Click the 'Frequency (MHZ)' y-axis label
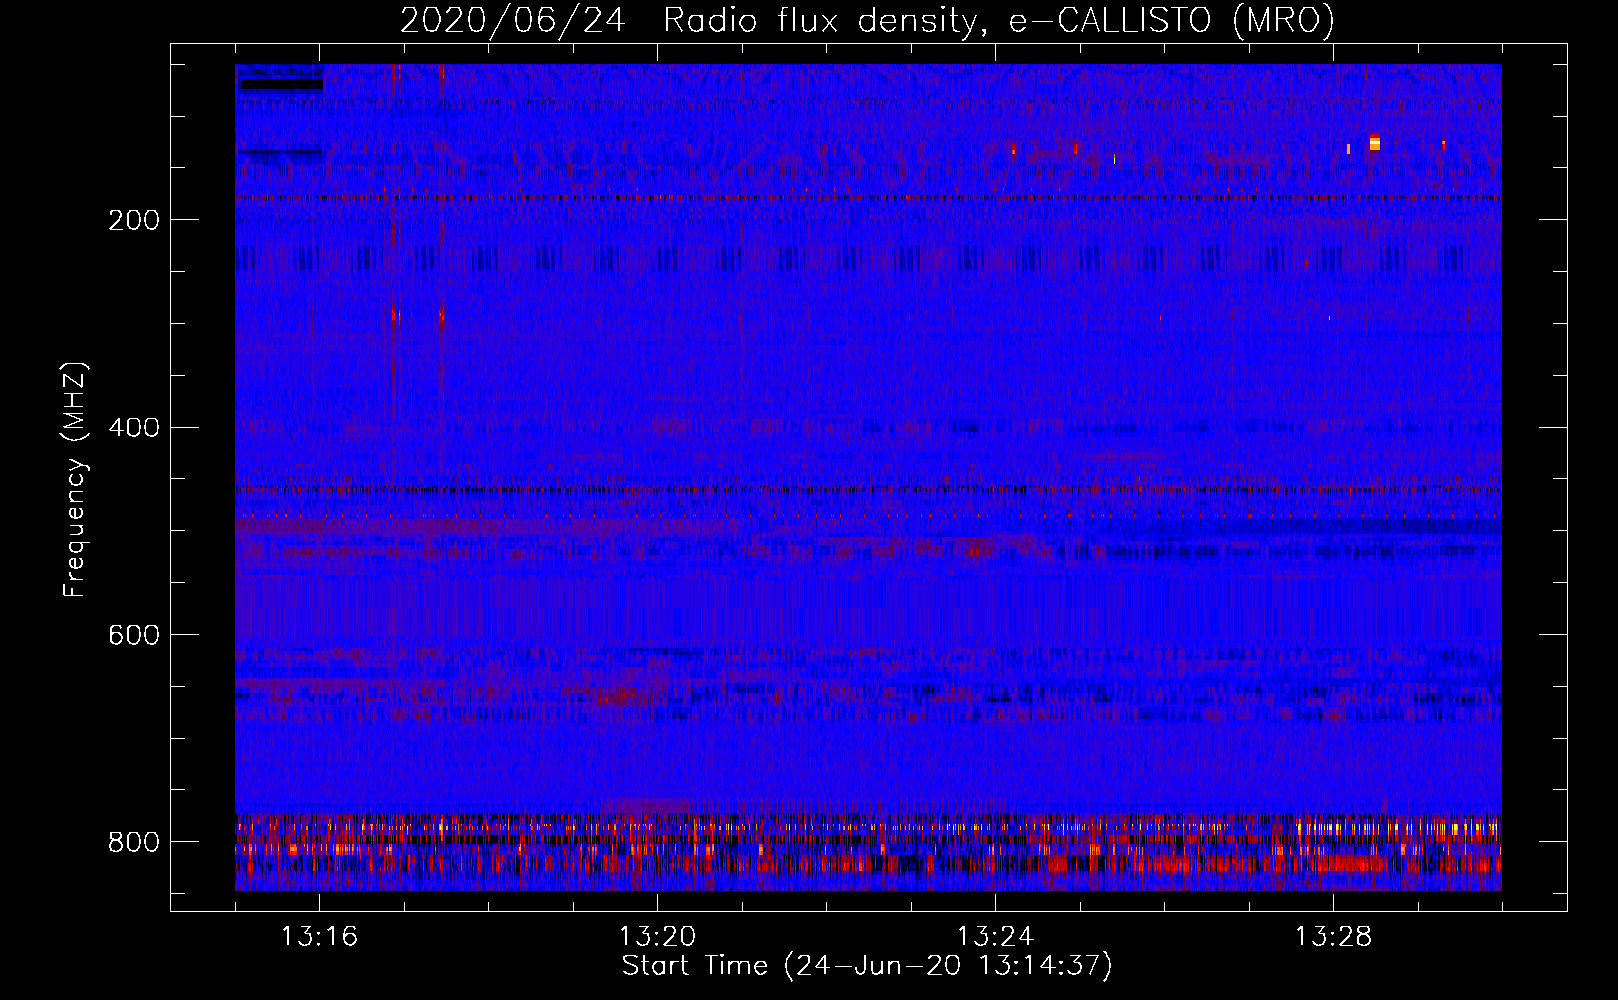Screen dimensions: 1618x1000 pos(75,479)
